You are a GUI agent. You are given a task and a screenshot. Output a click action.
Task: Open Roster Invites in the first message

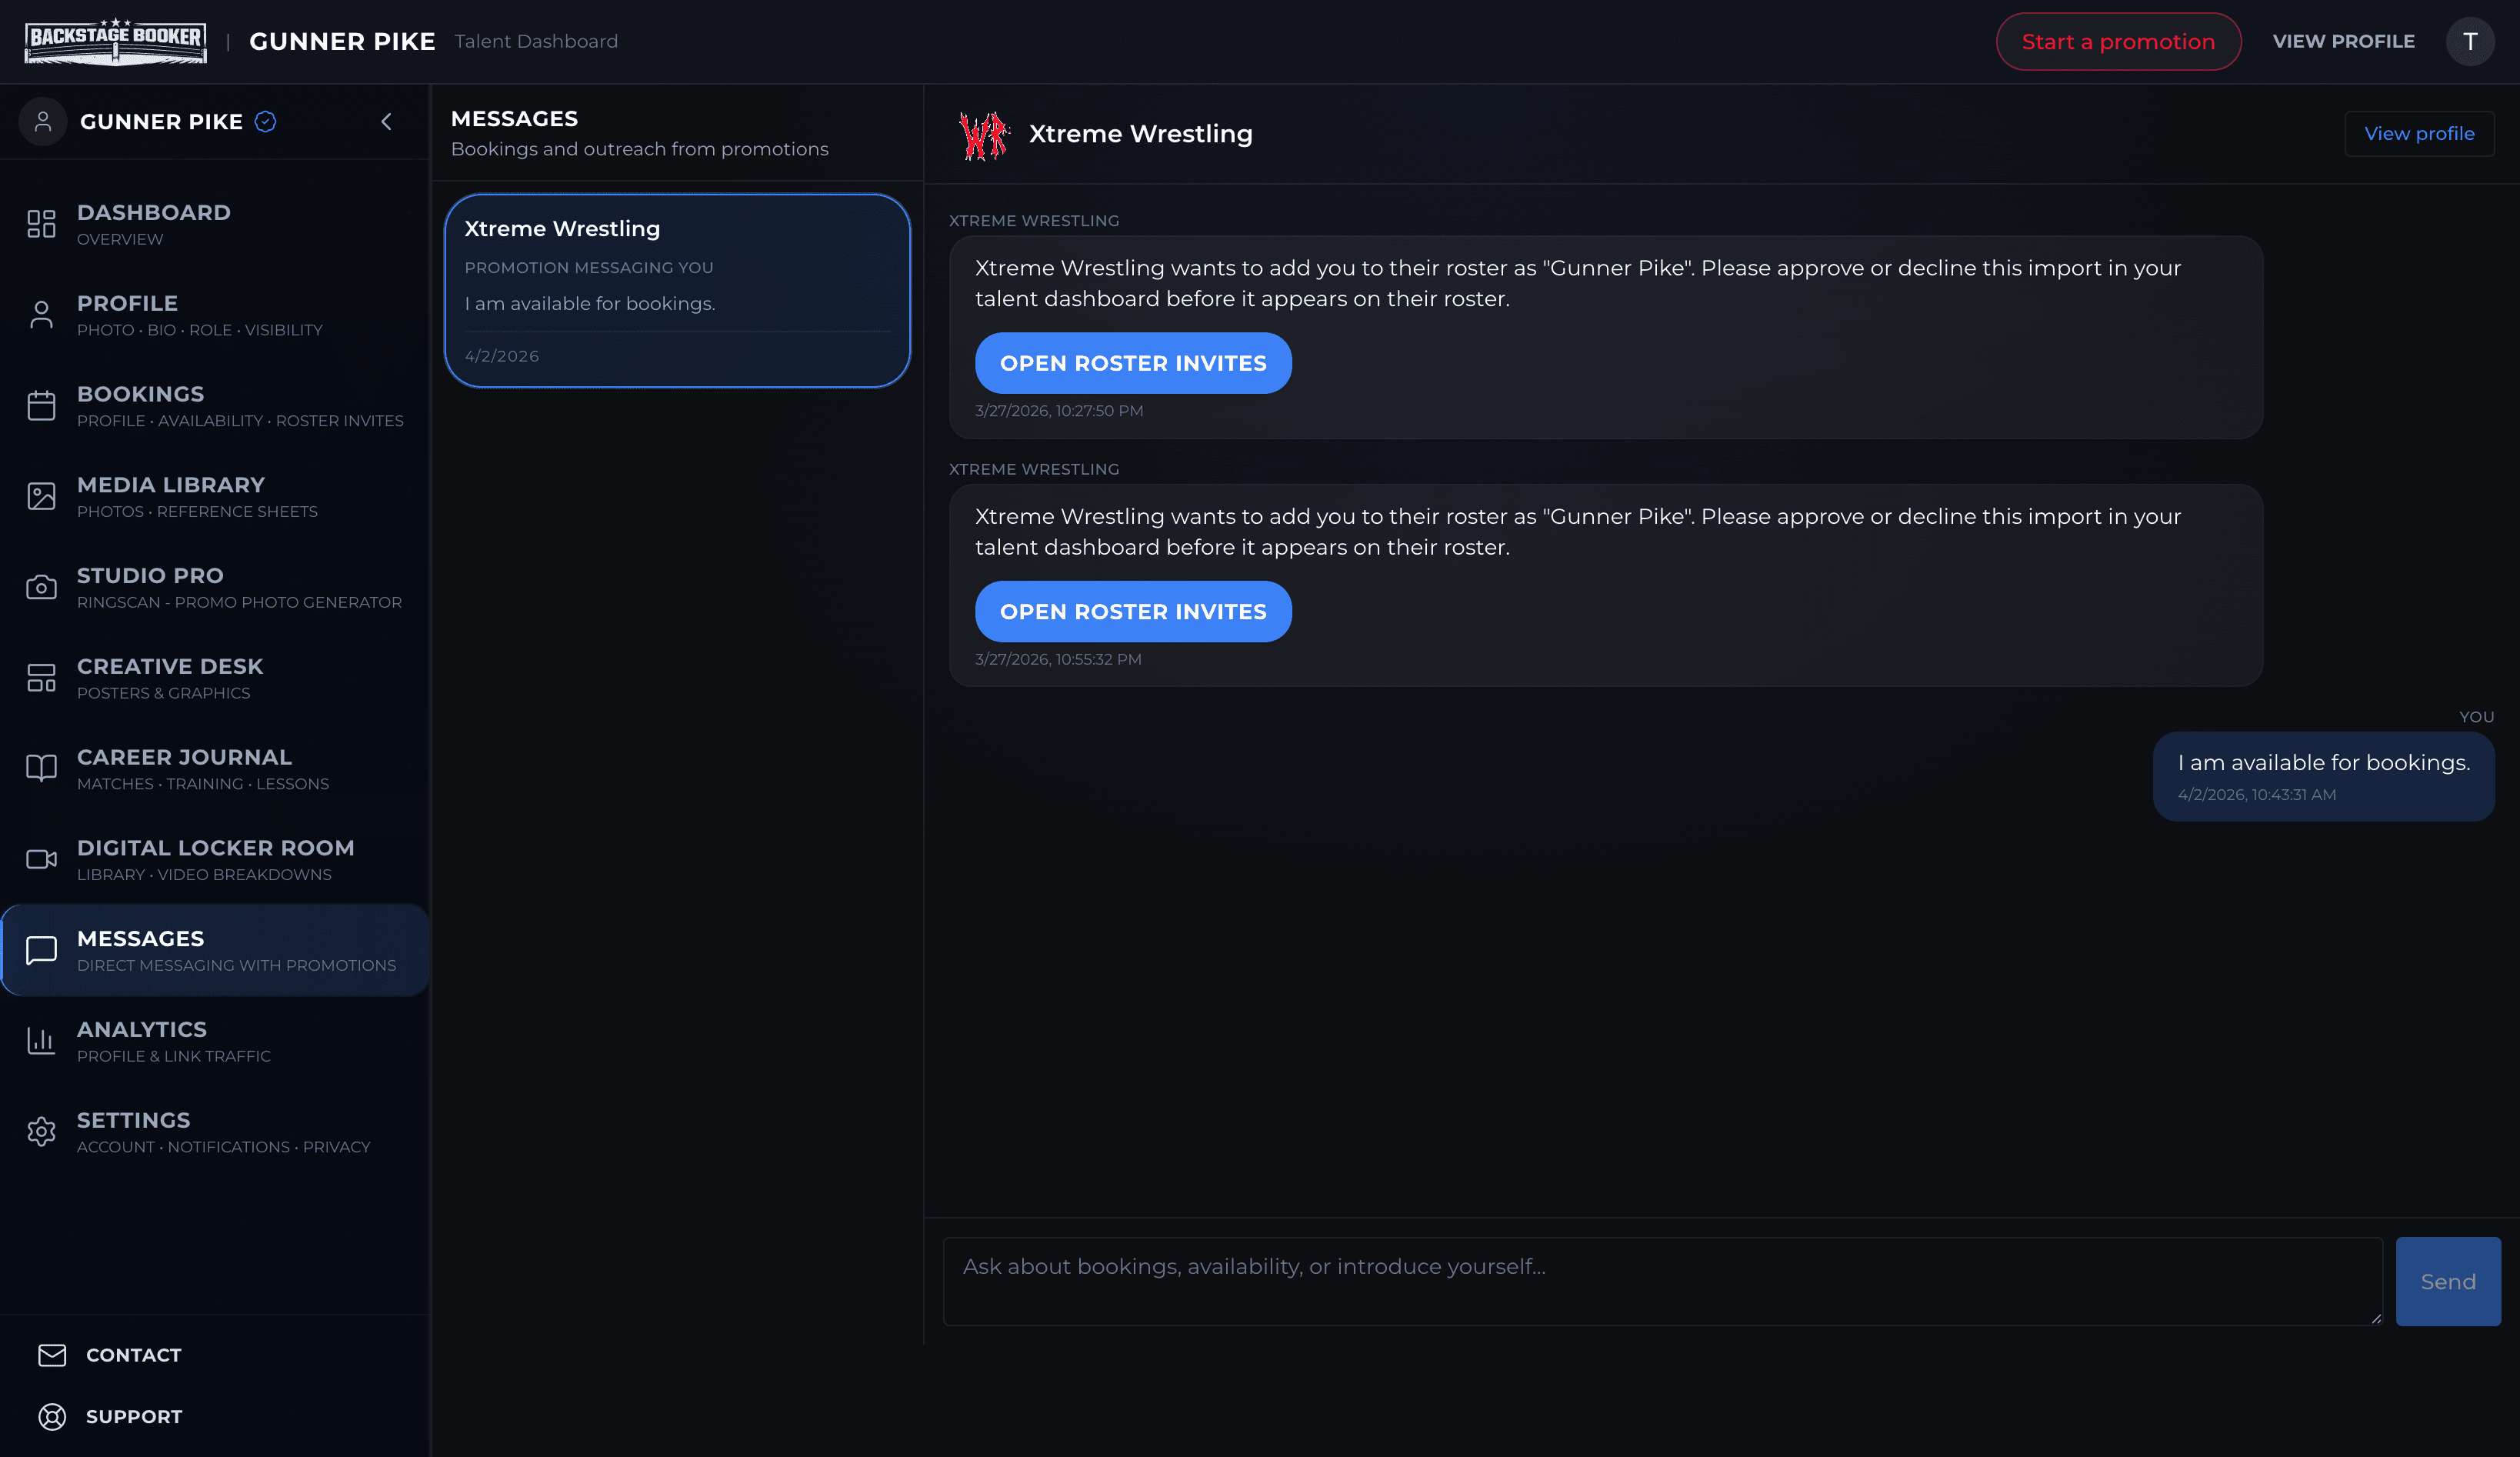1132,363
